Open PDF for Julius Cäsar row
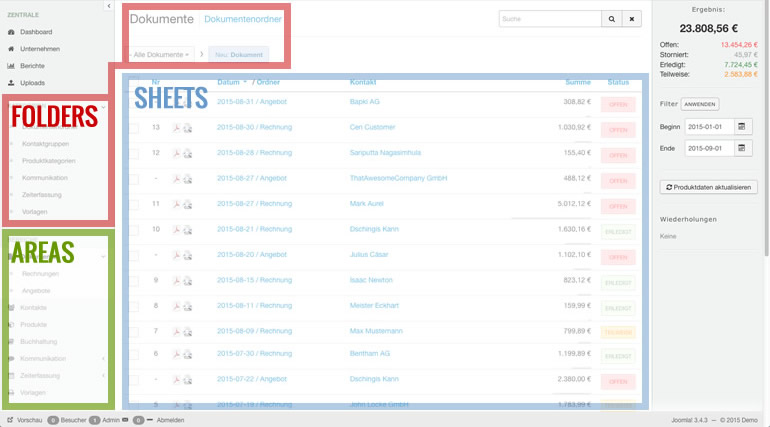770x427 pixels. [176, 256]
